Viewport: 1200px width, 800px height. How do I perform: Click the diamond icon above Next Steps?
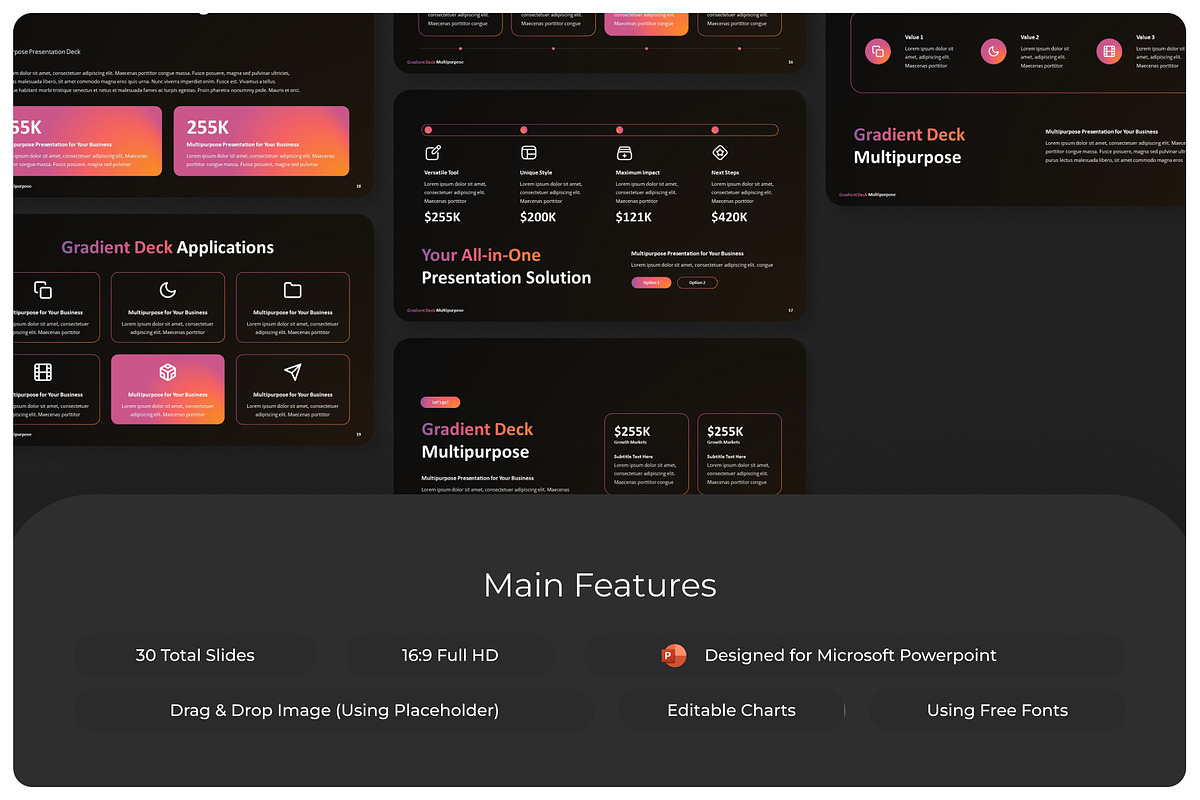click(720, 153)
